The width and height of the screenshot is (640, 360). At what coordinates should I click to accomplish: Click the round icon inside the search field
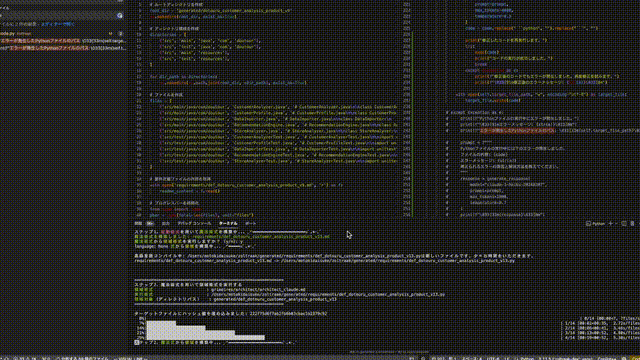coord(120,16)
